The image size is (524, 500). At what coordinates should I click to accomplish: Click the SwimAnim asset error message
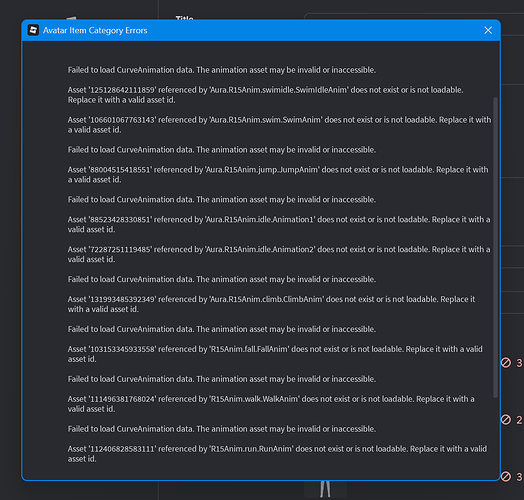click(279, 125)
